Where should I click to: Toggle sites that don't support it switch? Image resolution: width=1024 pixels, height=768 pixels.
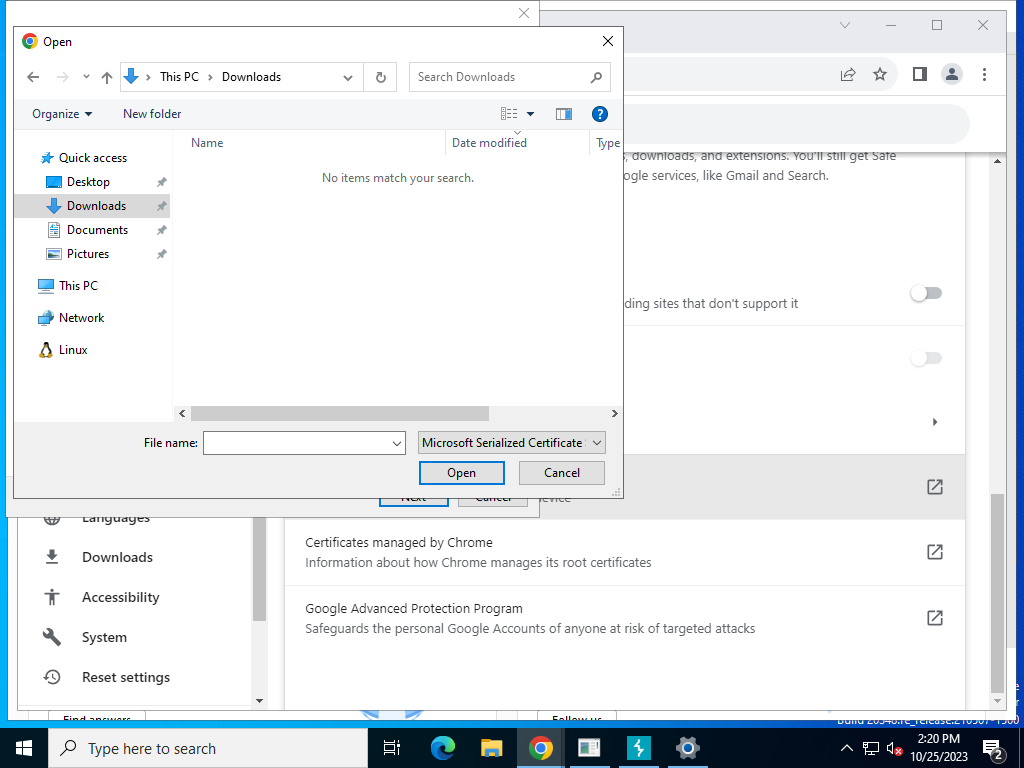(926, 293)
